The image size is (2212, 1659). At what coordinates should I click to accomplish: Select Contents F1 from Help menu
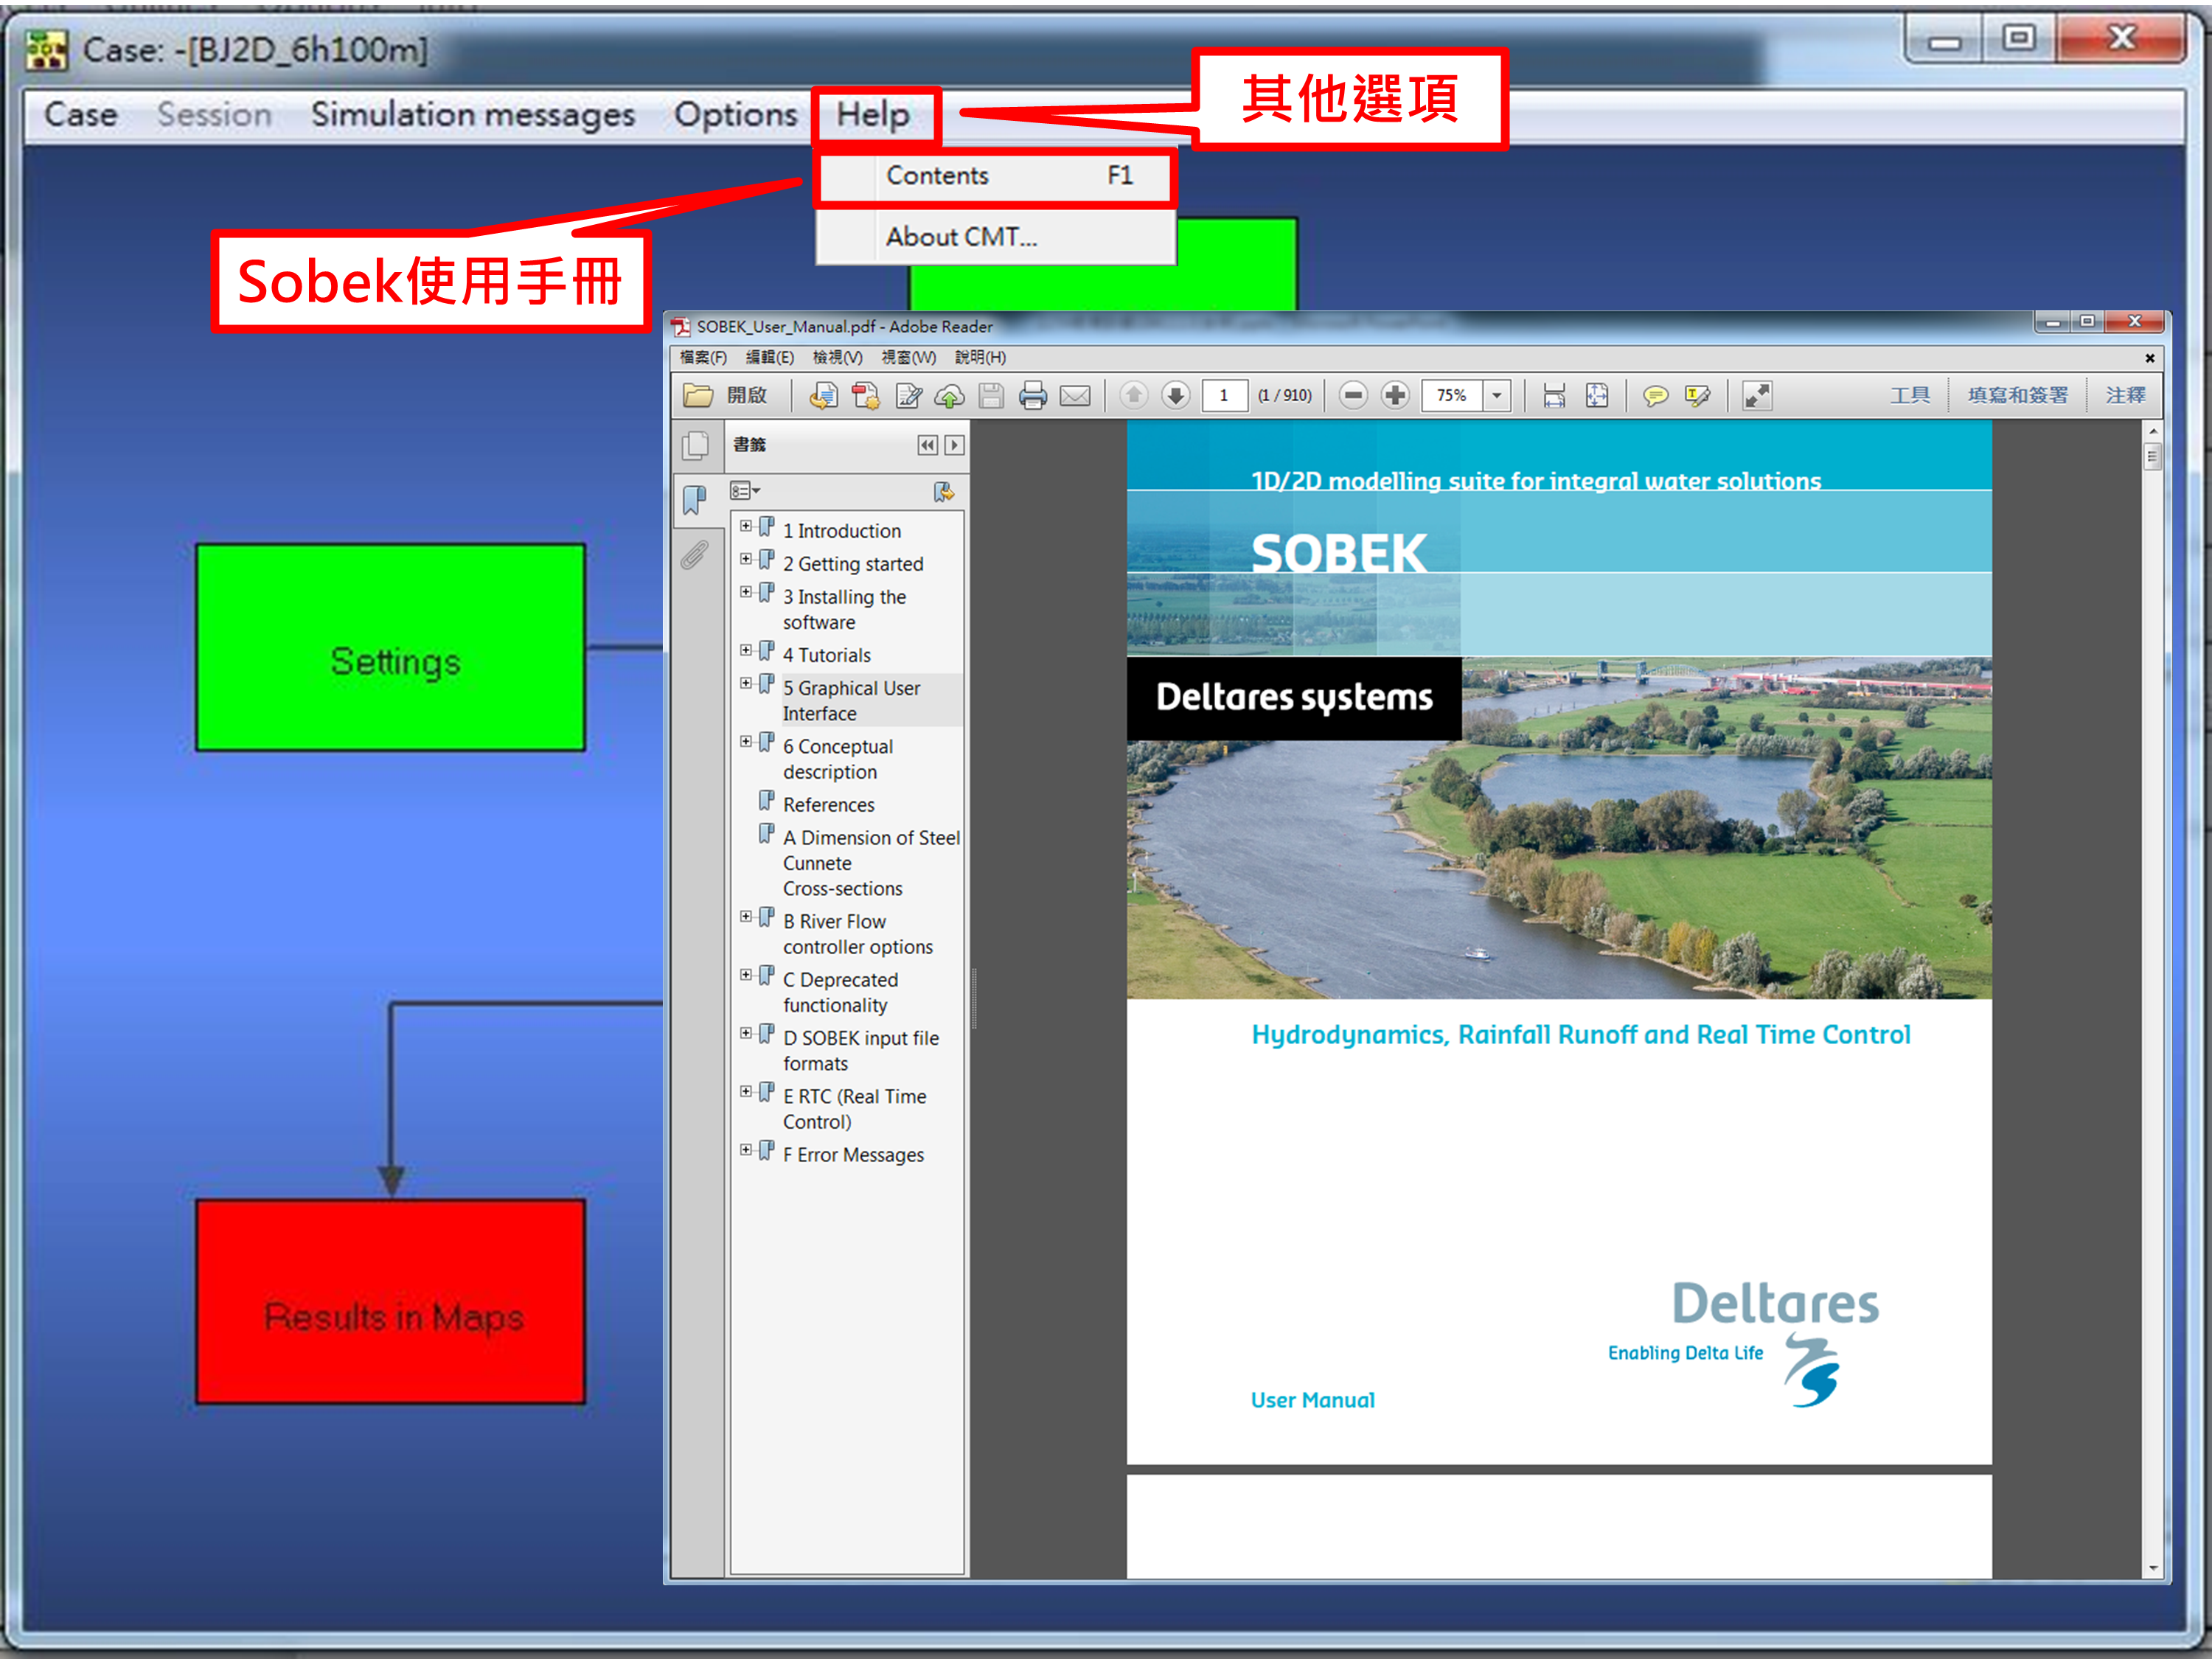995,177
